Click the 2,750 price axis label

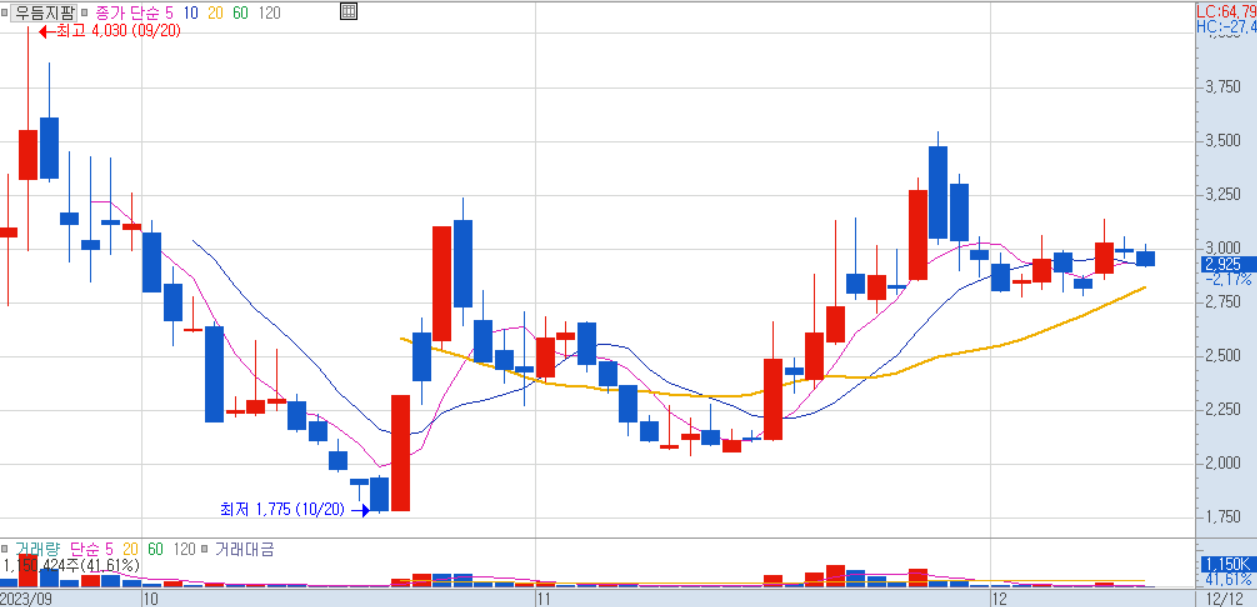coord(1224,302)
